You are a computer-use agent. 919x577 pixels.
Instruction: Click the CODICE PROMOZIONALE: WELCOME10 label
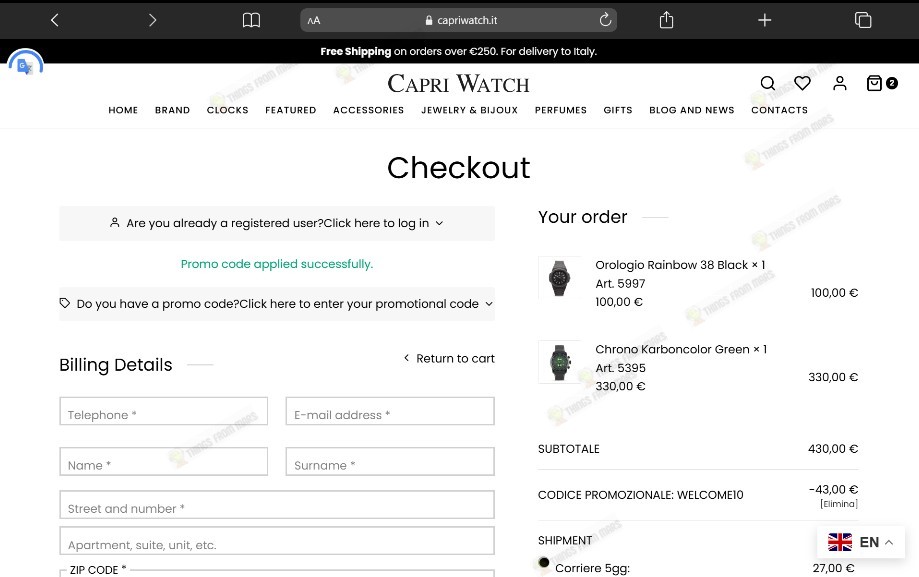click(641, 495)
